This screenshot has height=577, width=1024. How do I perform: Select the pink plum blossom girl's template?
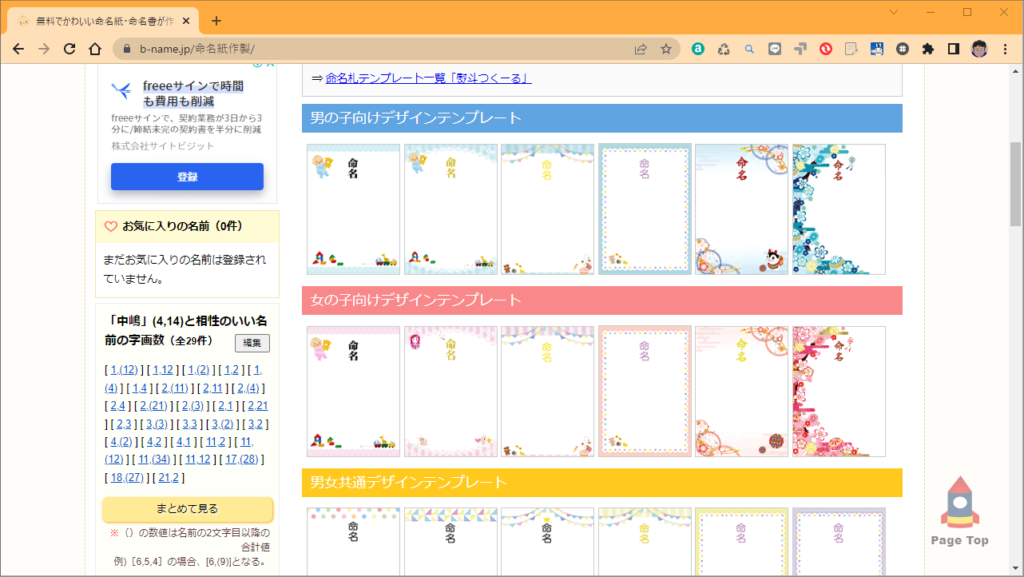pos(838,391)
